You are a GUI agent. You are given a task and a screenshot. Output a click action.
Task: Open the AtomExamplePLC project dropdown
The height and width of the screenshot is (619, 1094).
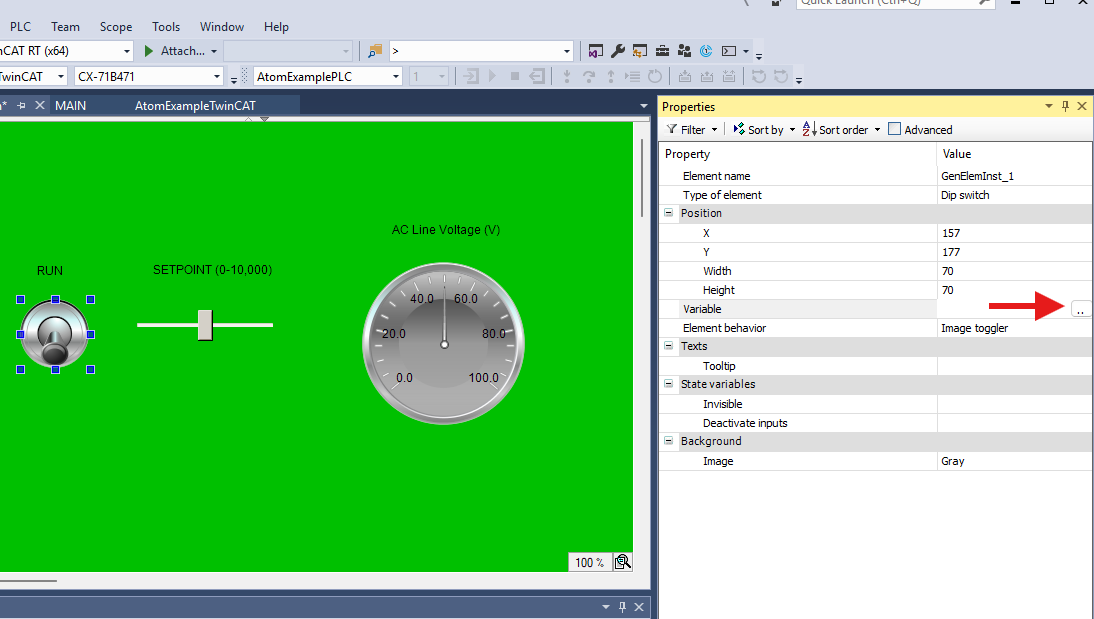395,75
